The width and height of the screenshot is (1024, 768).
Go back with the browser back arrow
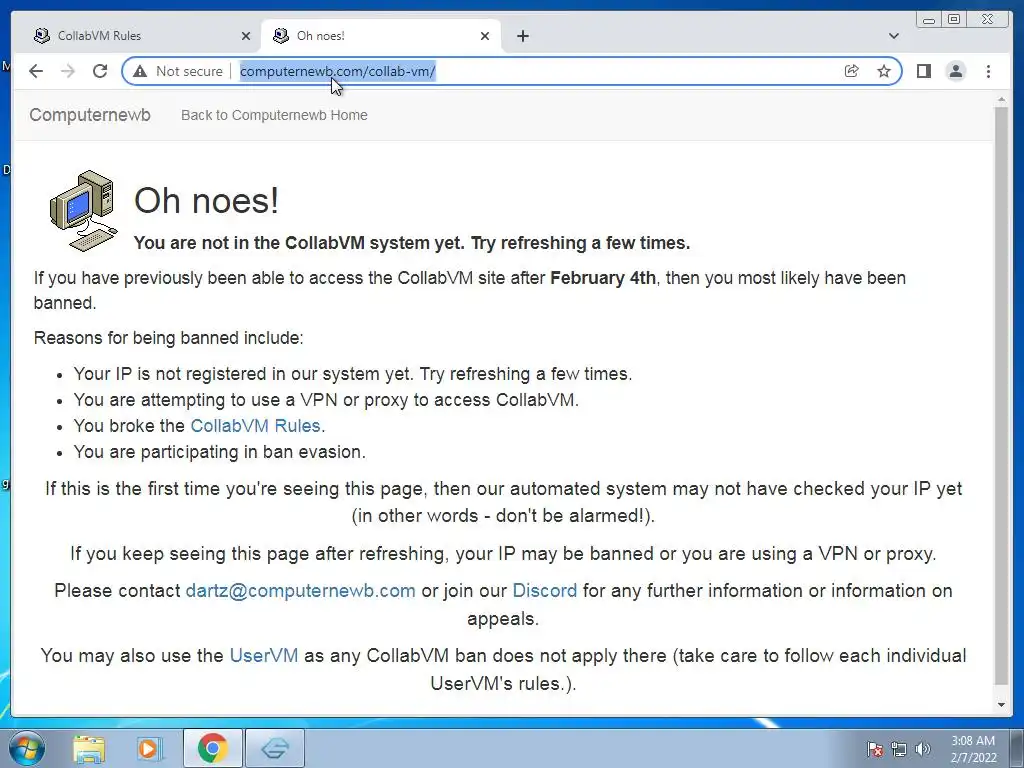coord(36,71)
